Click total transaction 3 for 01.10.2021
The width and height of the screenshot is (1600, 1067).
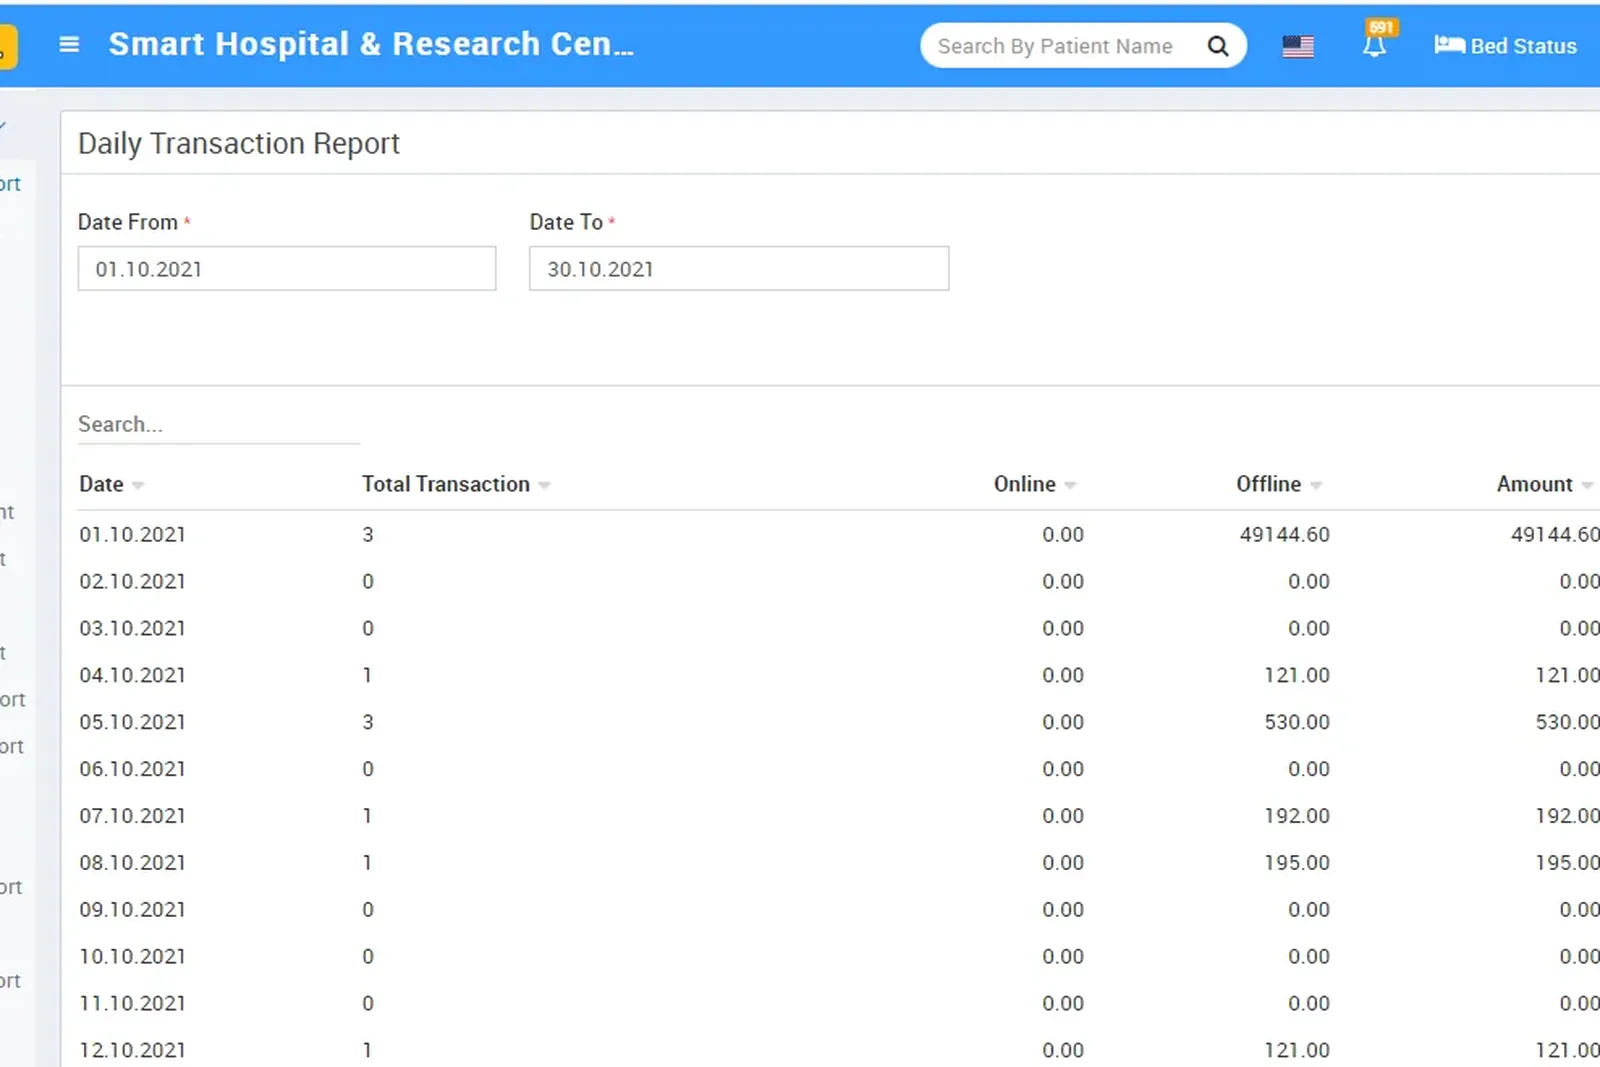[x=368, y=535]
